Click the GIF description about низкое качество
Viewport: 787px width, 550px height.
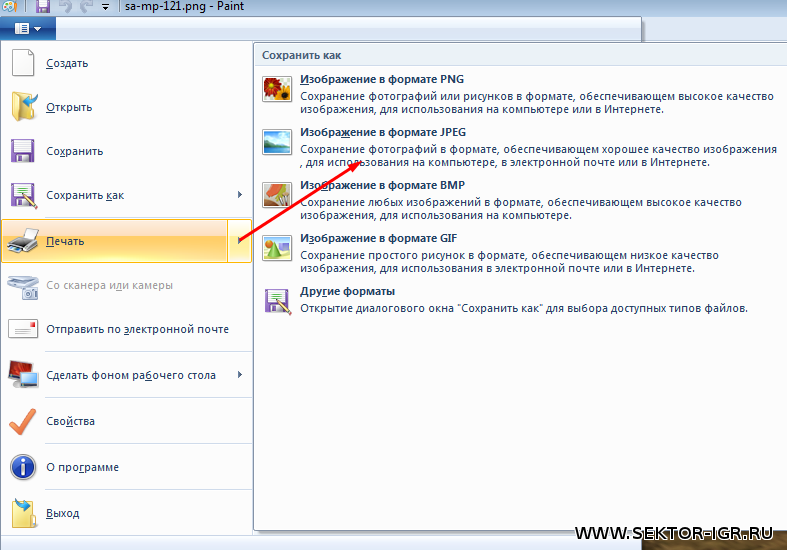[x=509, y=261]
